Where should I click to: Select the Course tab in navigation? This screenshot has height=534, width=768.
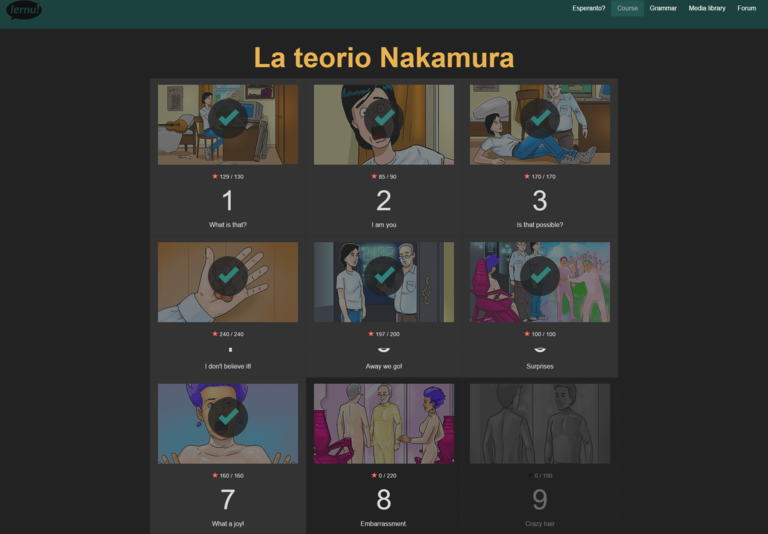[627, 8]
